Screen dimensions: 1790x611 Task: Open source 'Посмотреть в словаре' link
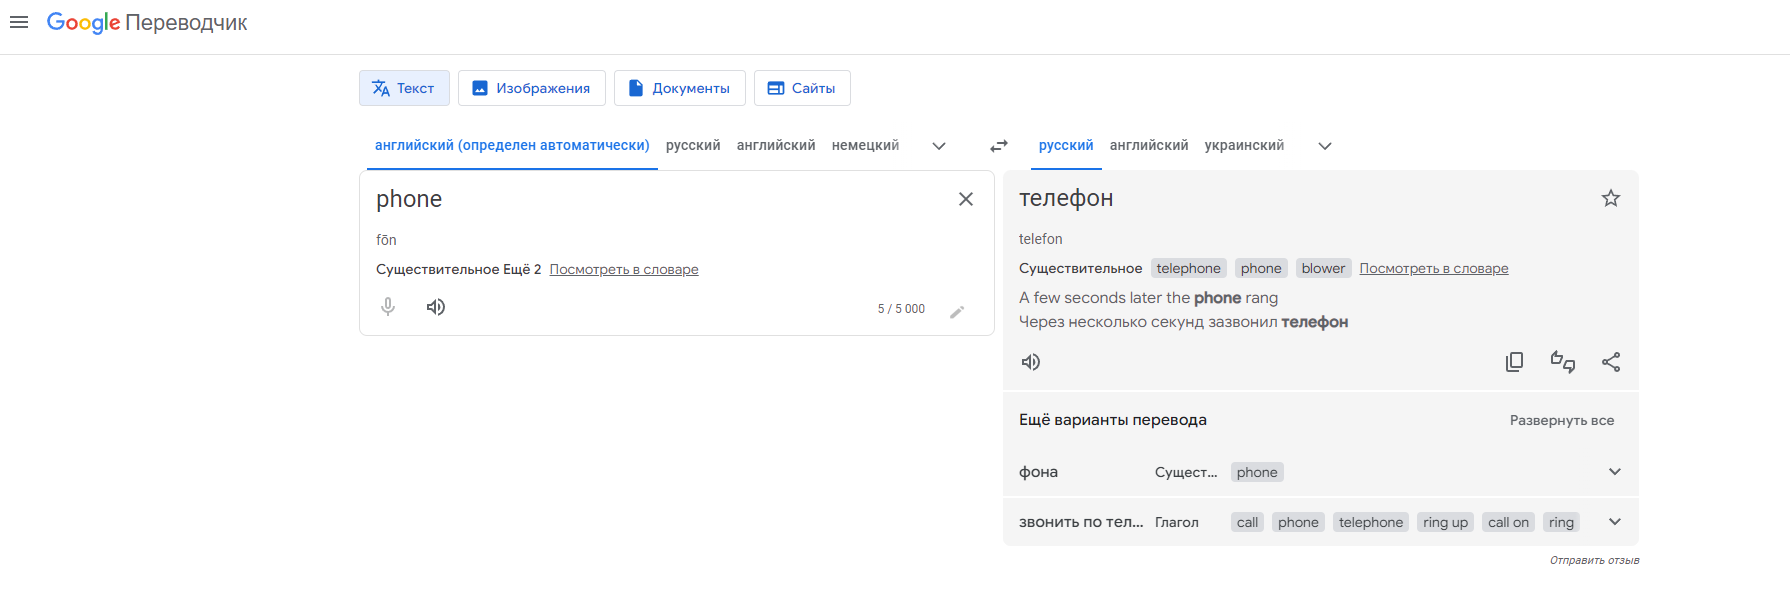624,269
